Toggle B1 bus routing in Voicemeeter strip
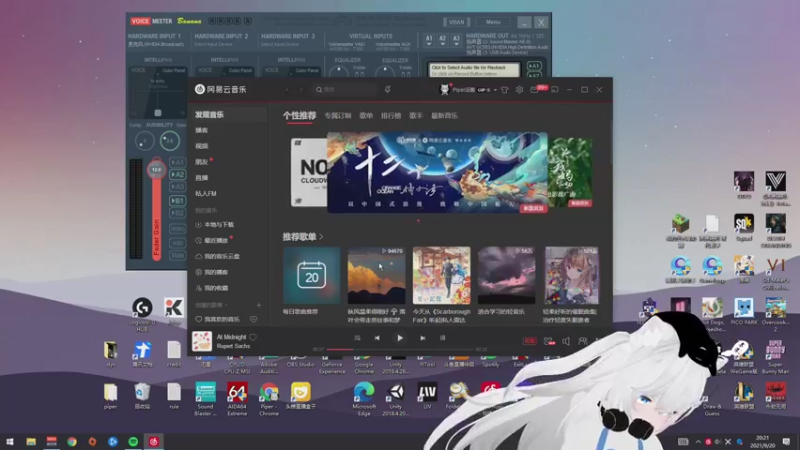The image size is (800, 450). pyautogui.click(x=177, y=201)
